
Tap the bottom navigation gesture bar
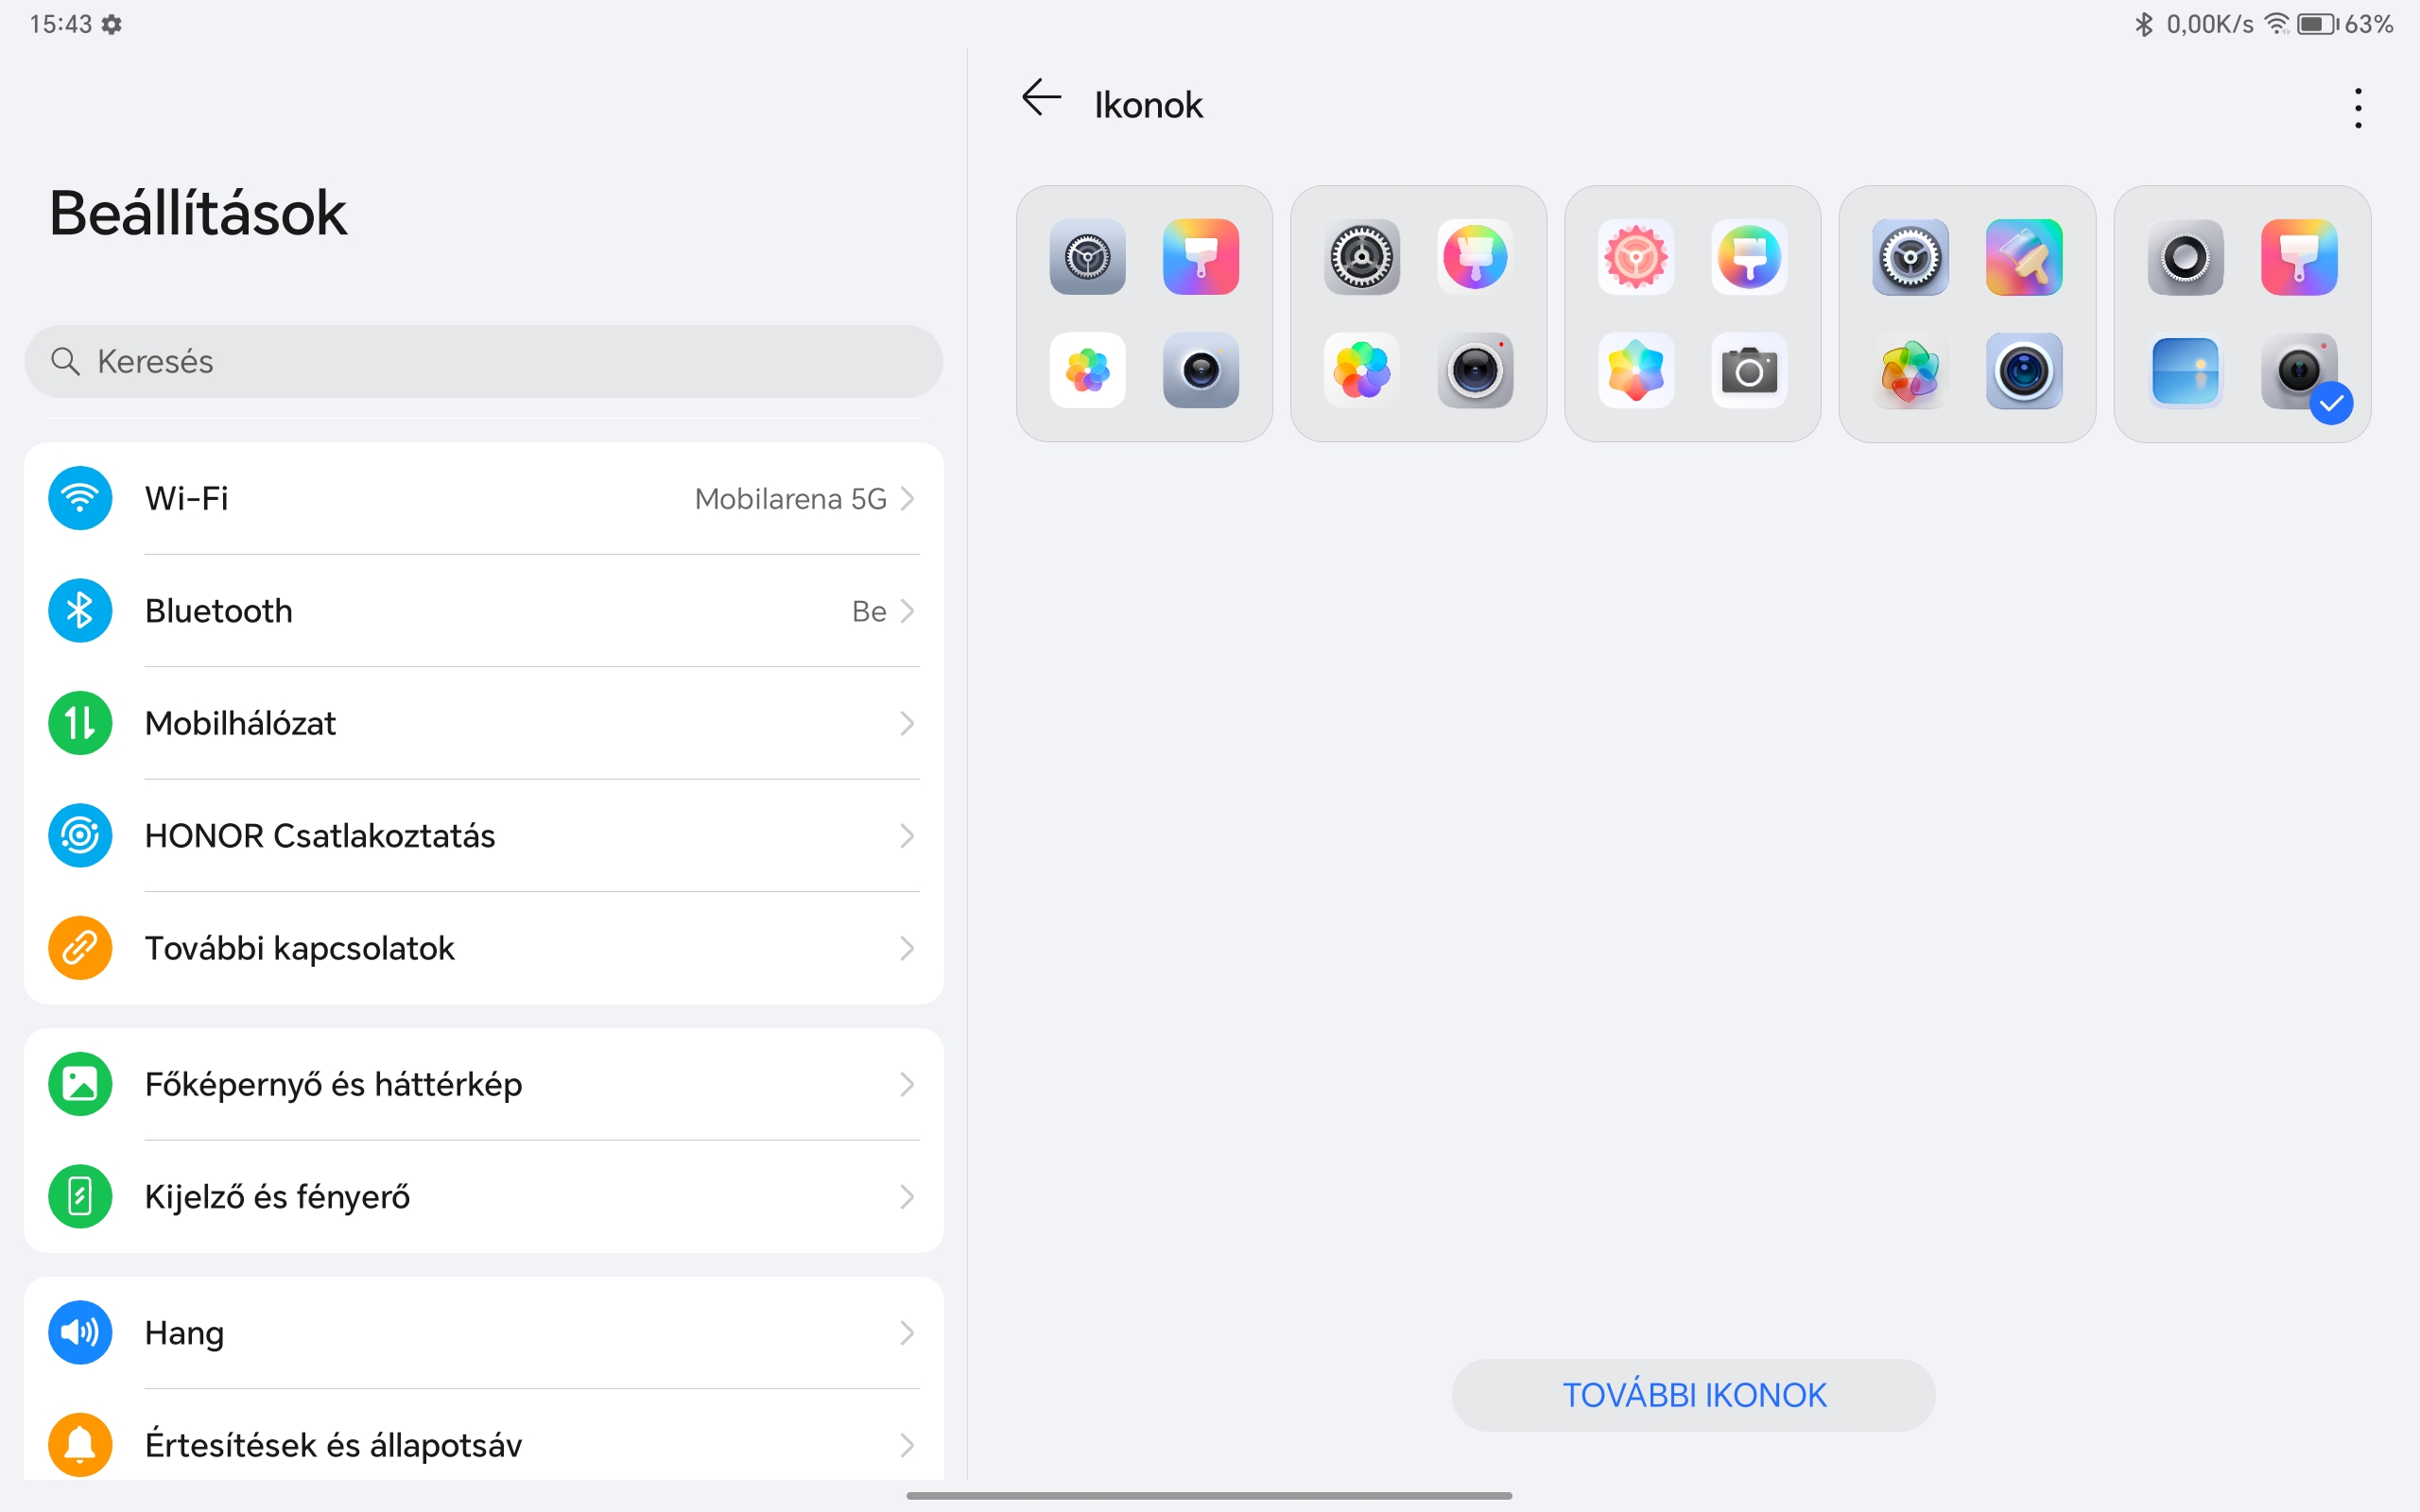[x=1209, y=1495]
